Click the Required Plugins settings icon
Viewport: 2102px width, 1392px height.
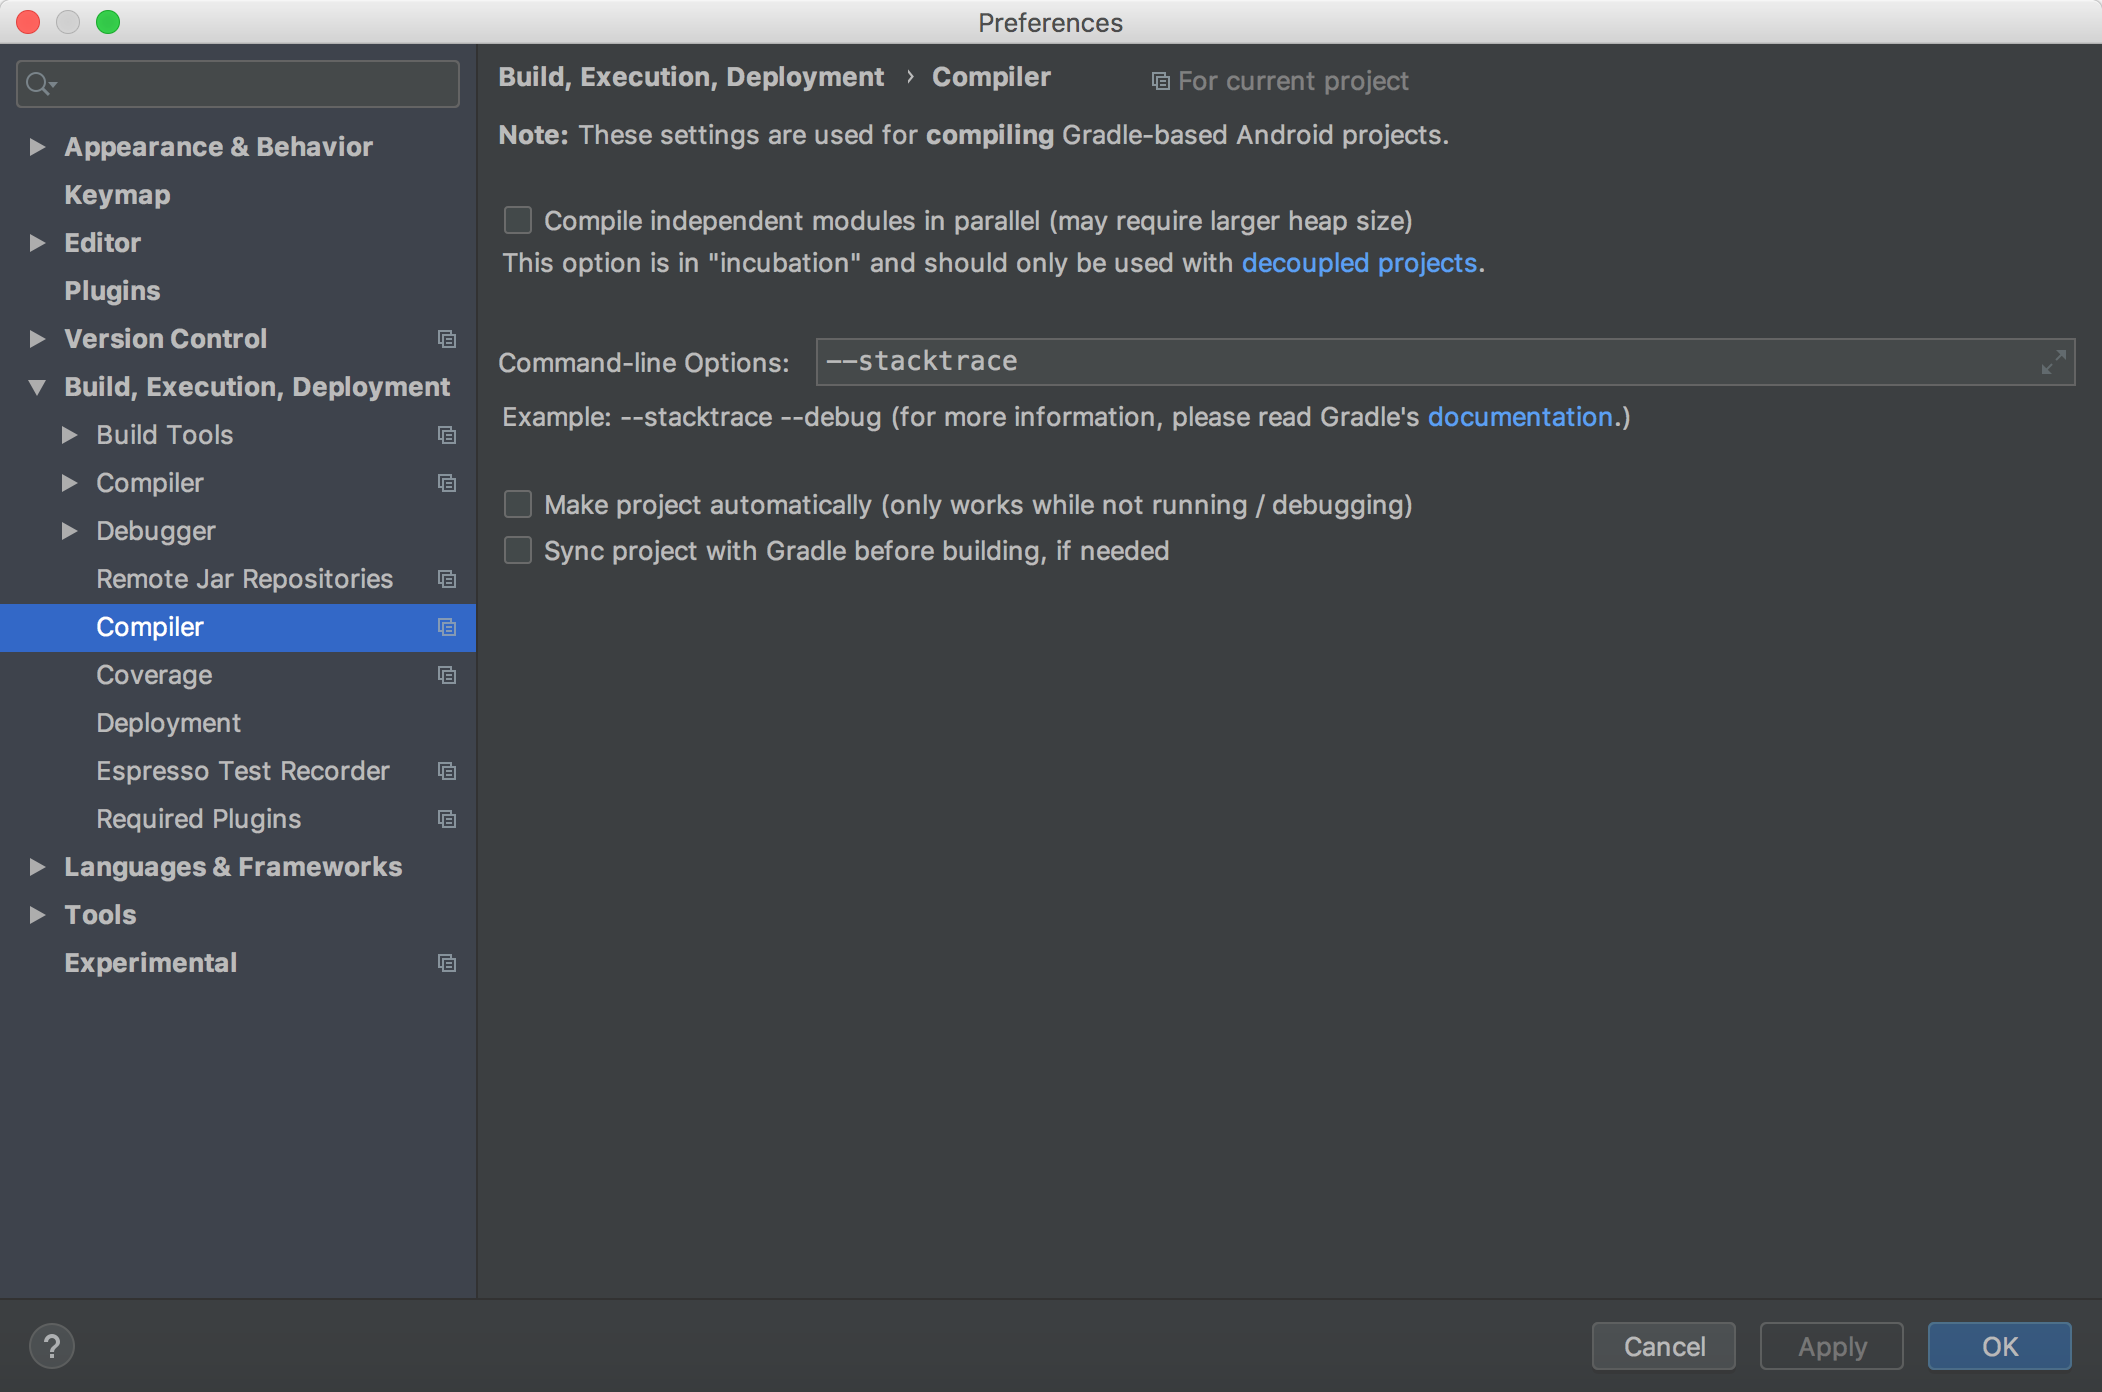tap(444, 817)
